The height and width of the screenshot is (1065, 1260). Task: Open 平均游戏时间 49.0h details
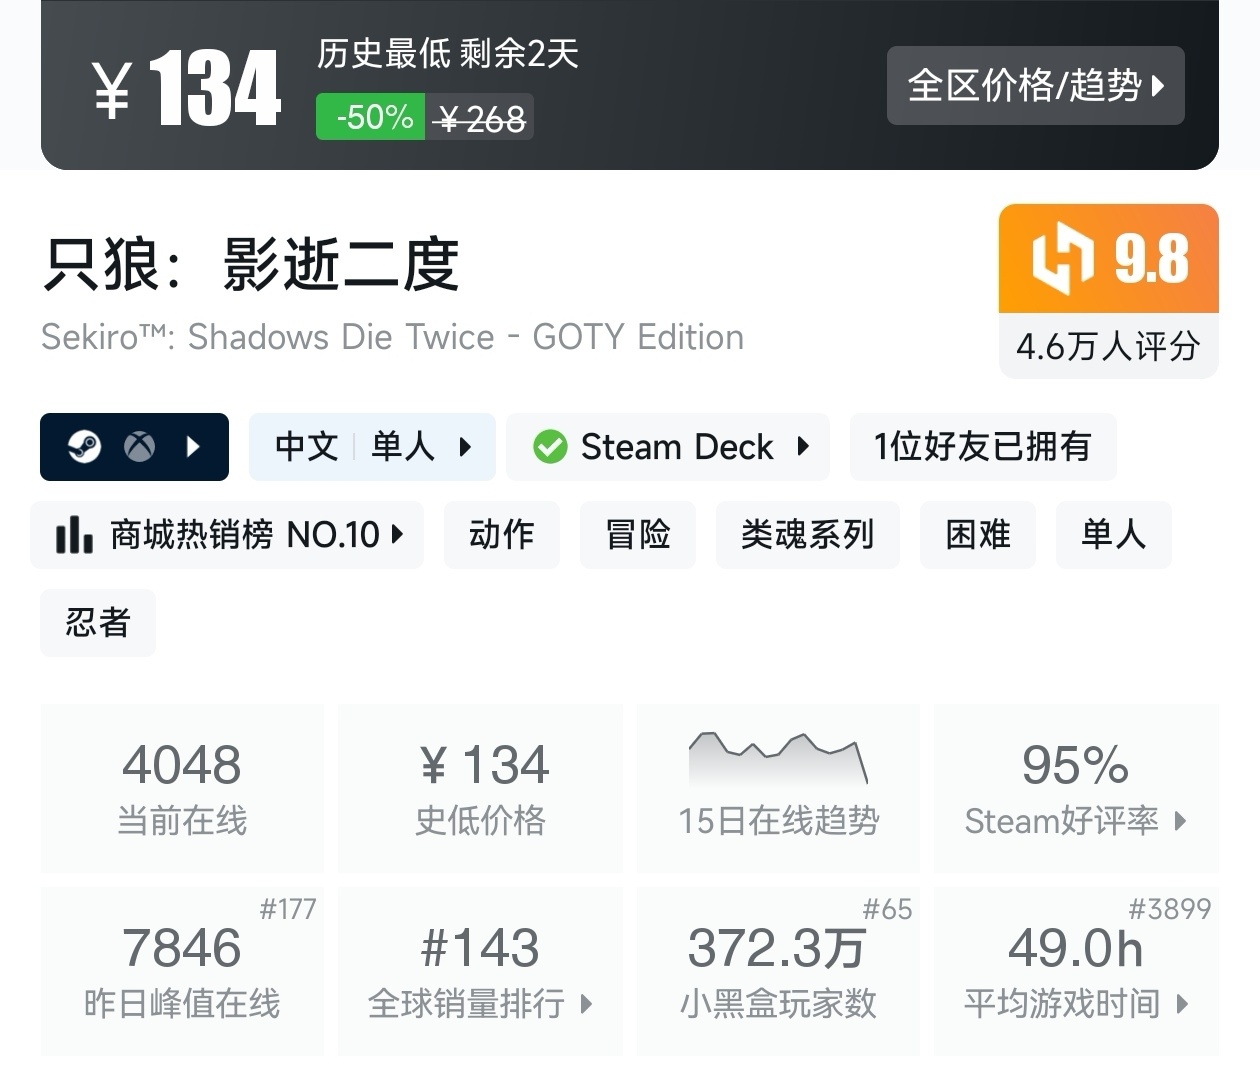[1075, 970]
